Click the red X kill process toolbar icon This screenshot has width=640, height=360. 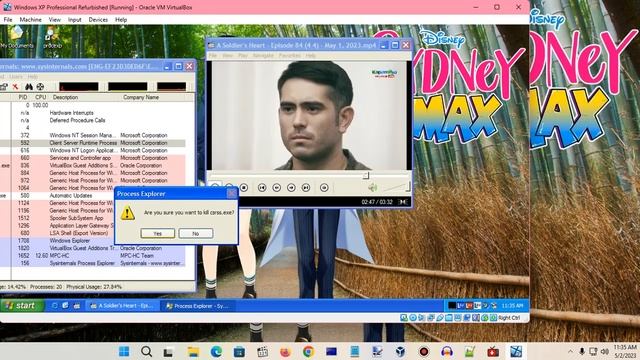[16, 87]
